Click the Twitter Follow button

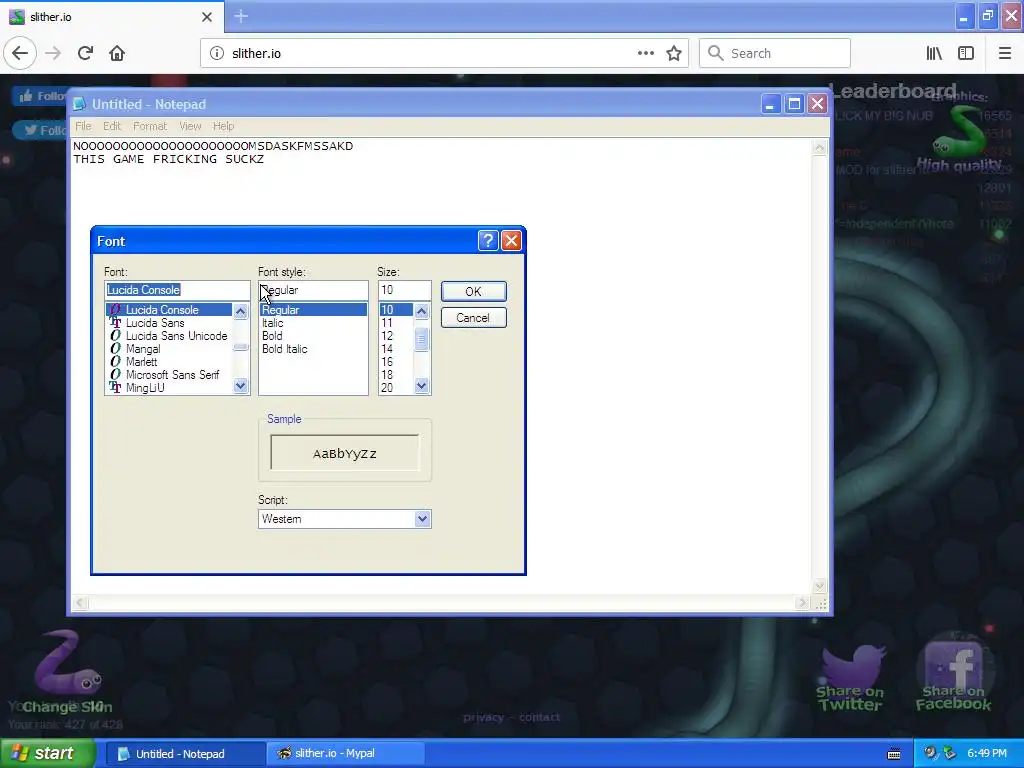point(42,130)
